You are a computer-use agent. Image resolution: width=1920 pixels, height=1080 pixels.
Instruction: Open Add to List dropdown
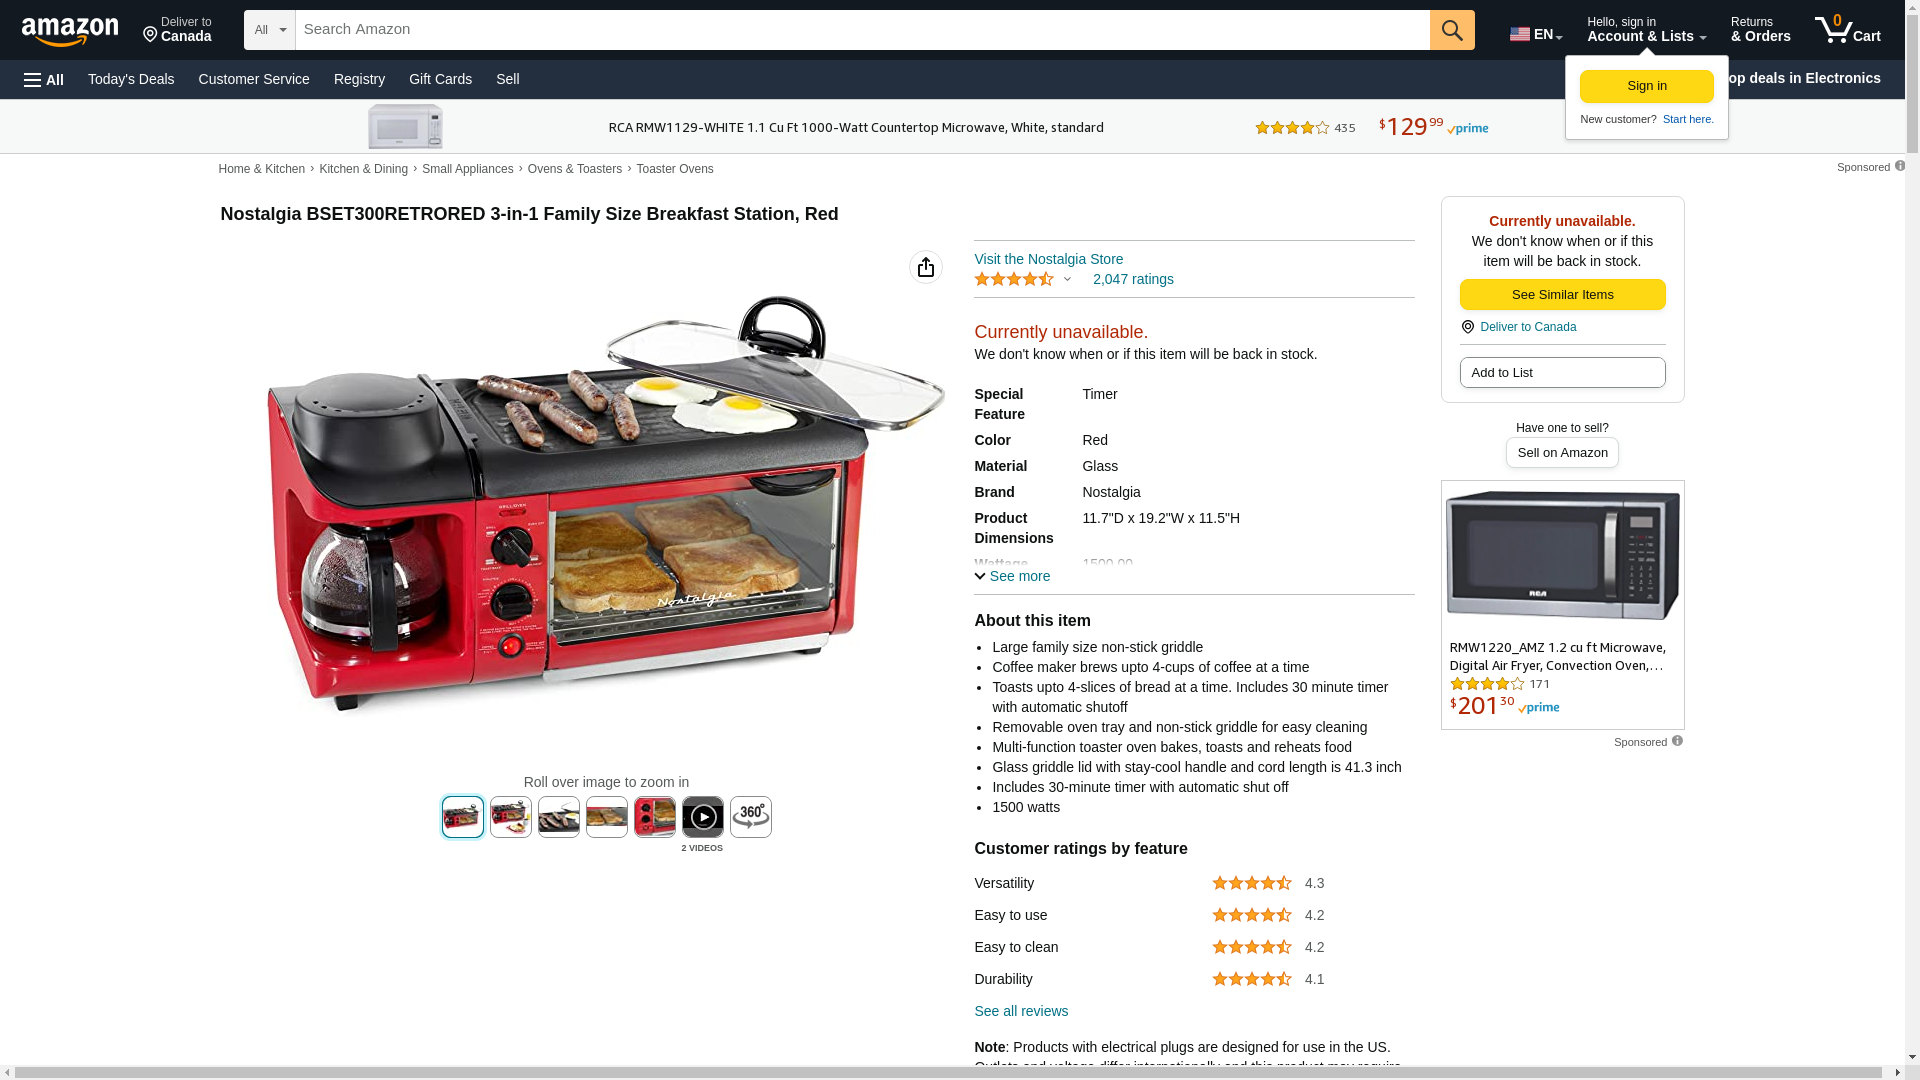click(1562, 372)
